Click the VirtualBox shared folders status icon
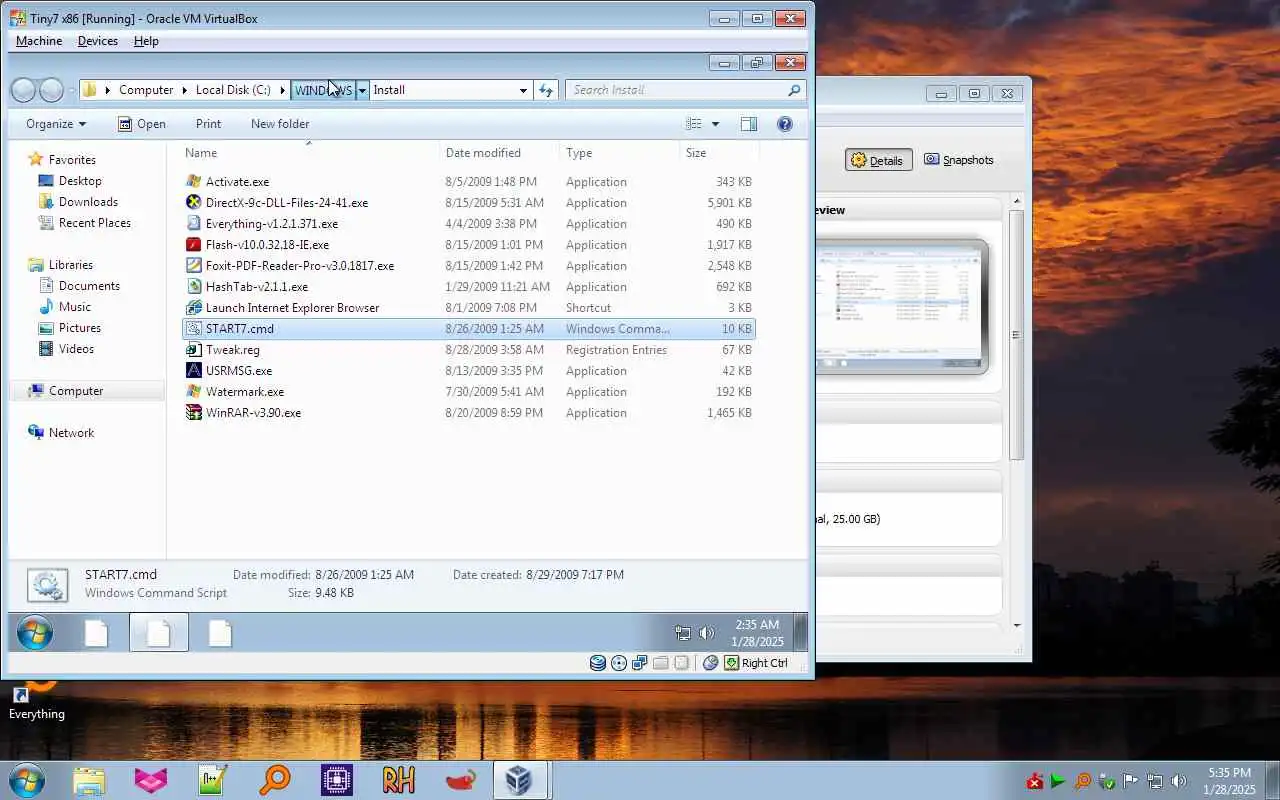This screenshot has height=800, width=1280. 661,663
